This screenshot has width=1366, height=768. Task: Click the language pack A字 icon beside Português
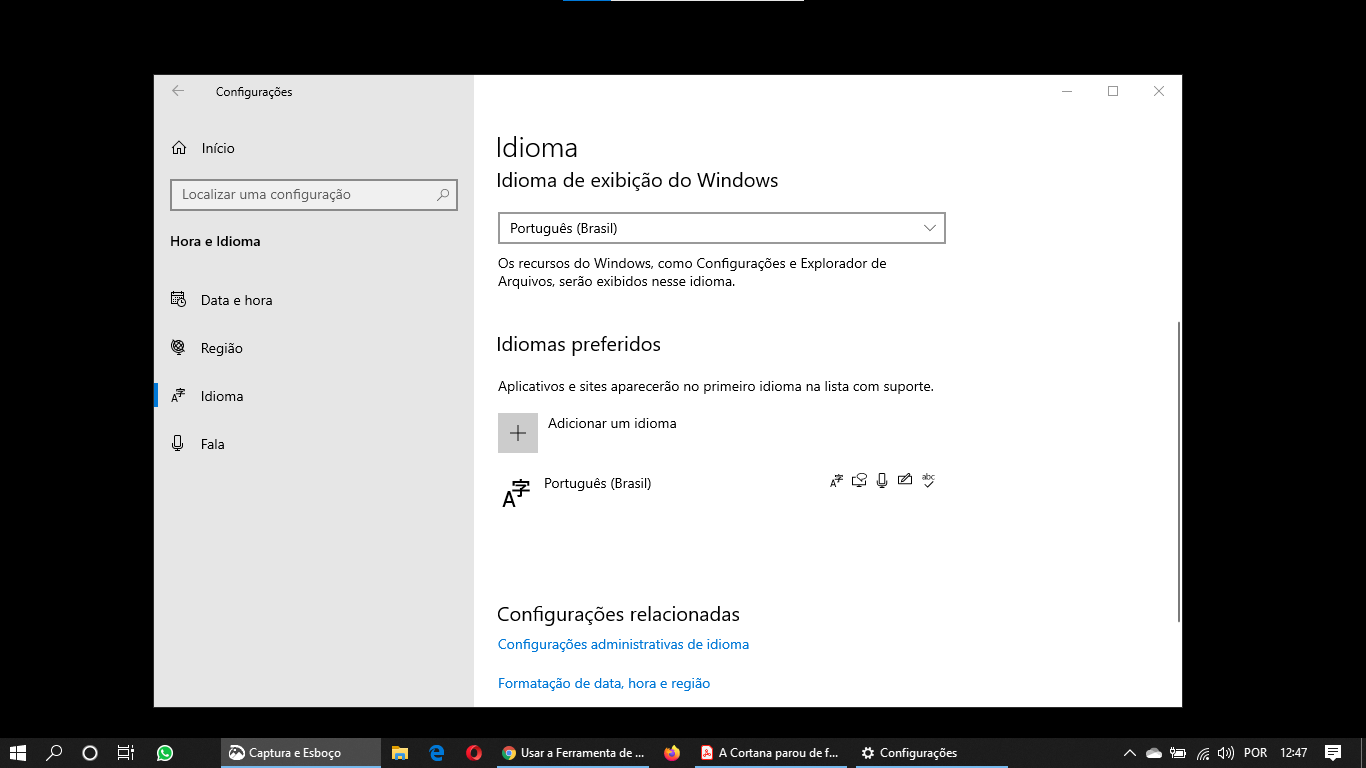coord(515,494)
